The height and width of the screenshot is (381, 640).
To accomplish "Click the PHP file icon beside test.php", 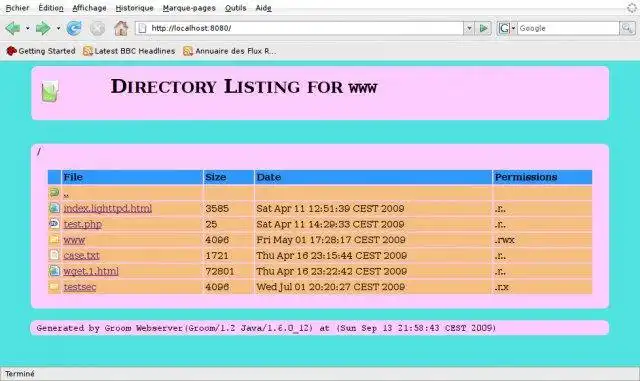I will (x=54, y=224).
